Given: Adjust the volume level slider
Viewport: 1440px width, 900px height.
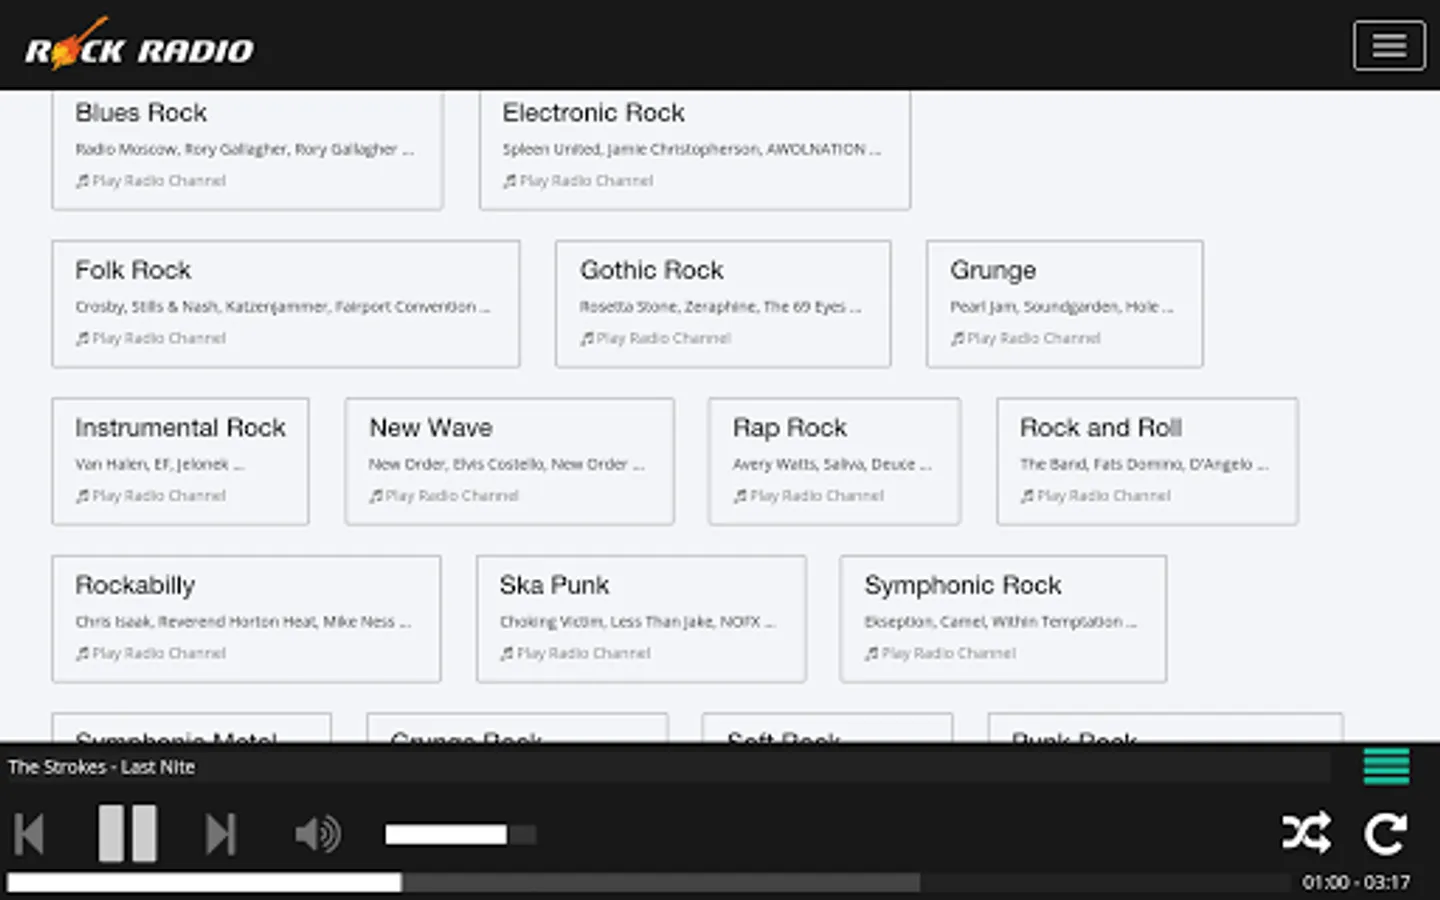Looking at the screenshot, I should tap(460, 834).
